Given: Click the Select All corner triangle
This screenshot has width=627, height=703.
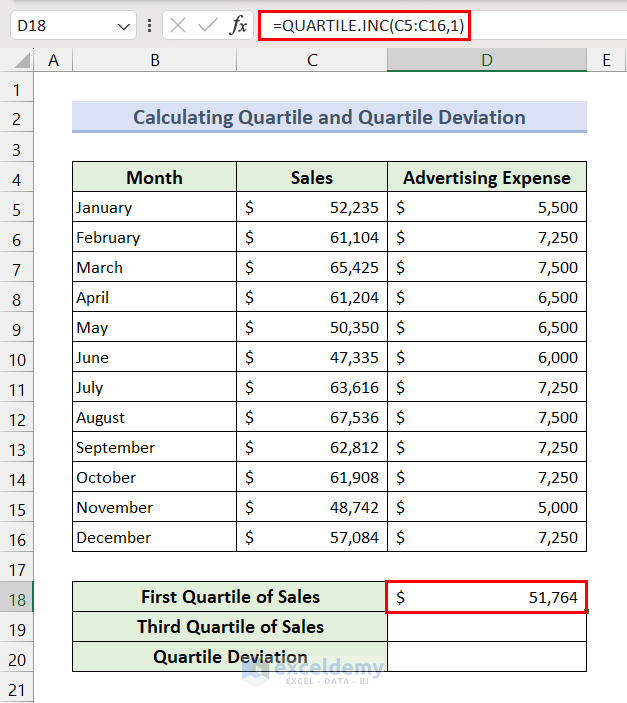Looking at the screenshot, I should coord(17,60).
